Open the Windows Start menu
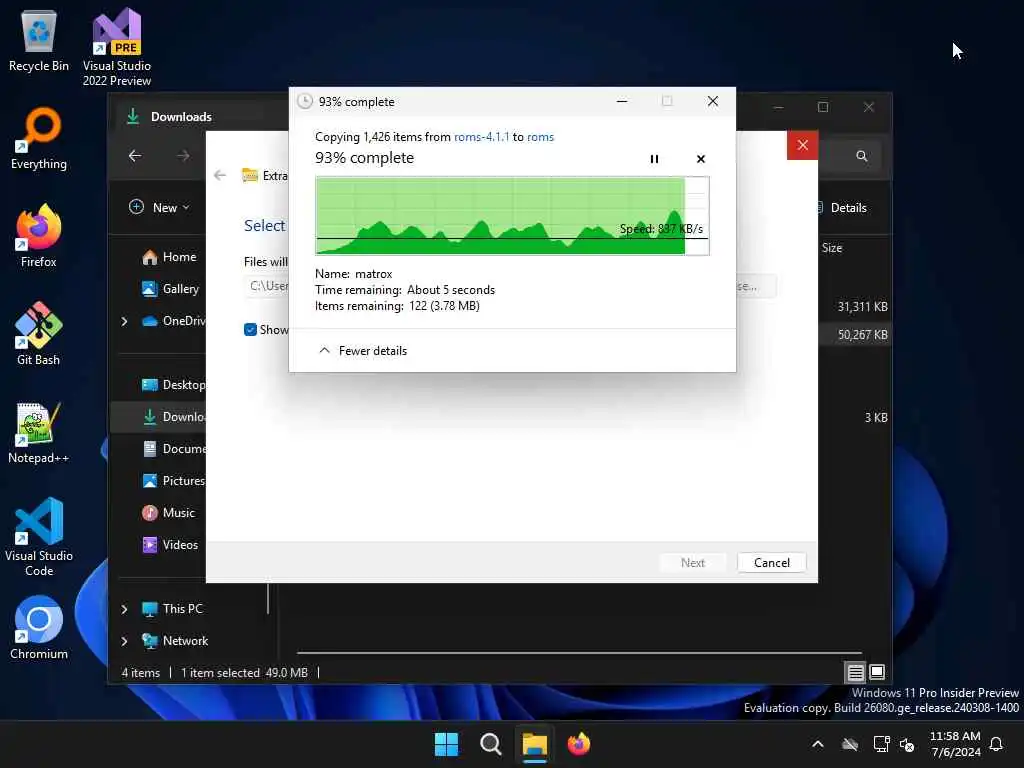Image resolution: width=1024 pixels, height=768 pixels. [446, 744]
